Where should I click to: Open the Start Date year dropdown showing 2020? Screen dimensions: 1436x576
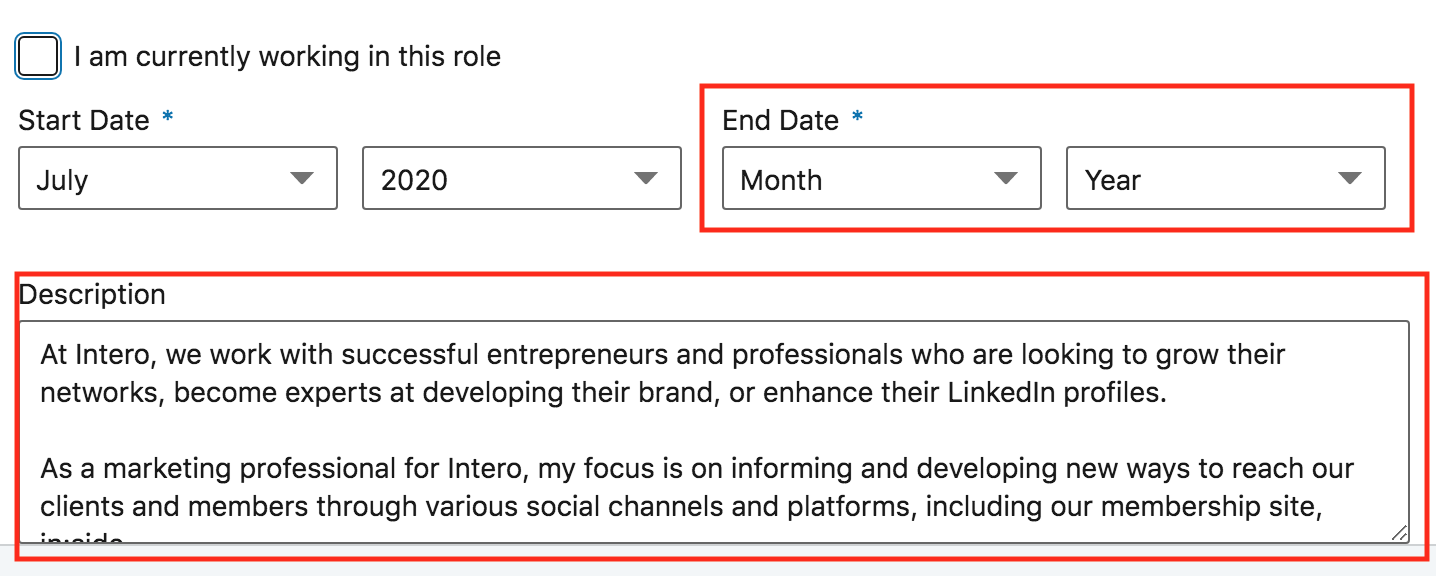(522, 178)
